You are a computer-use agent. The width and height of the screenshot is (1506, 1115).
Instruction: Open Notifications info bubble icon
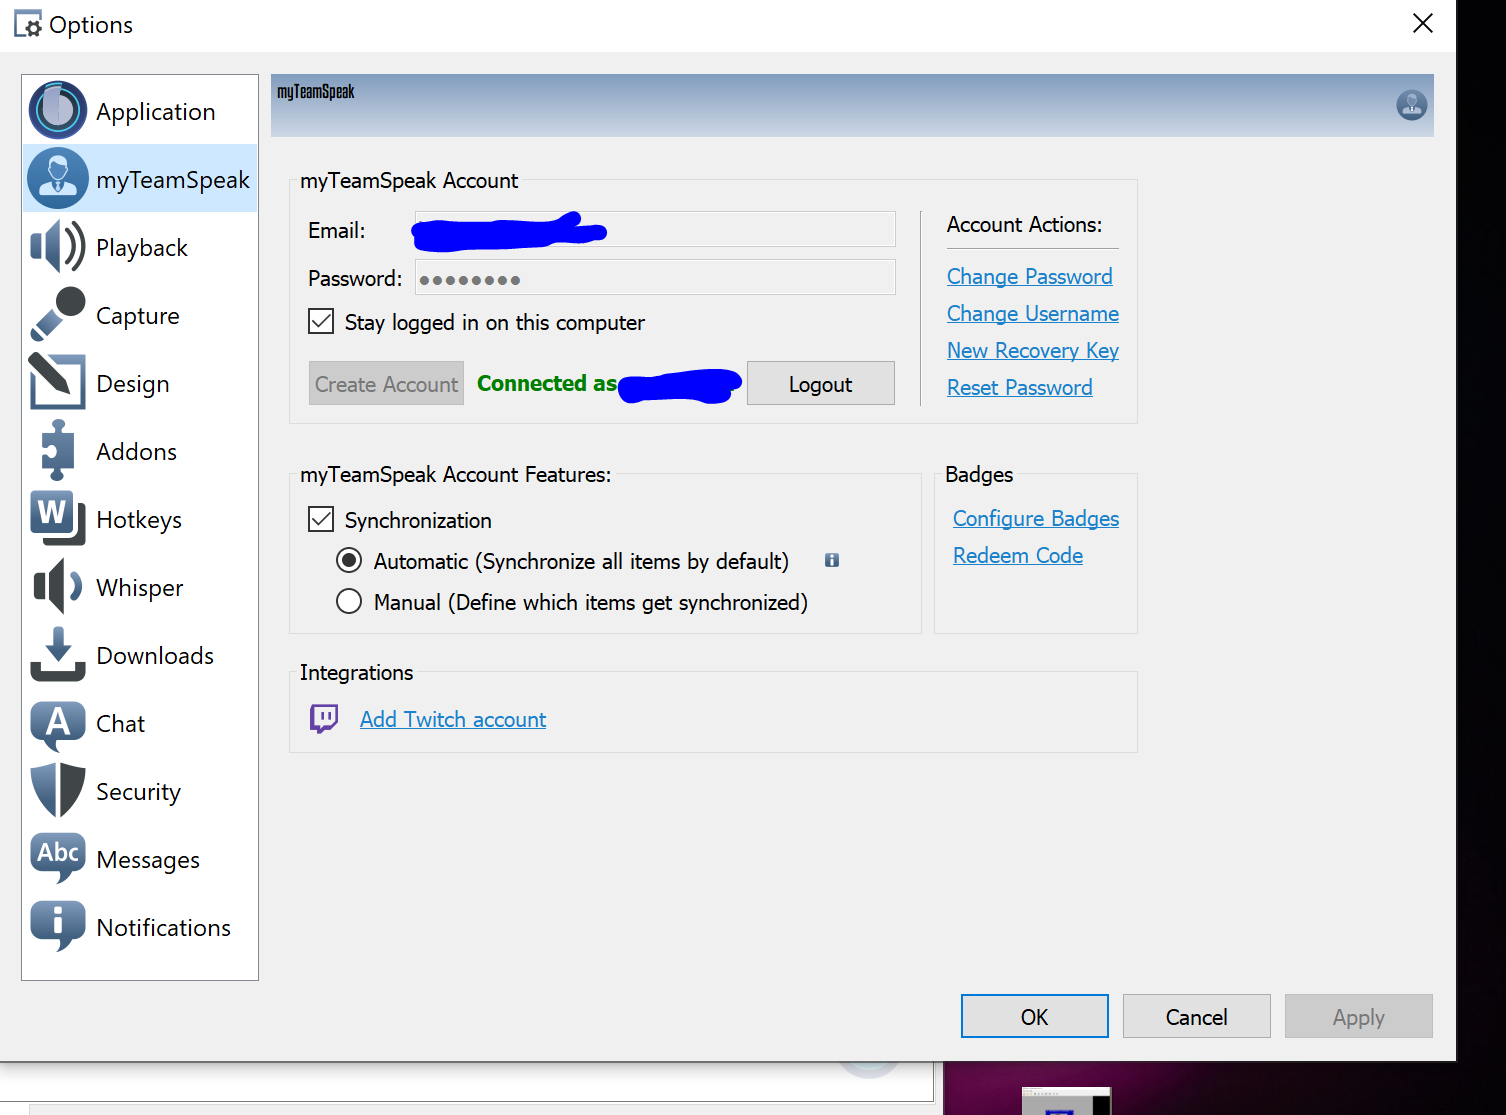tap(58, 925)
